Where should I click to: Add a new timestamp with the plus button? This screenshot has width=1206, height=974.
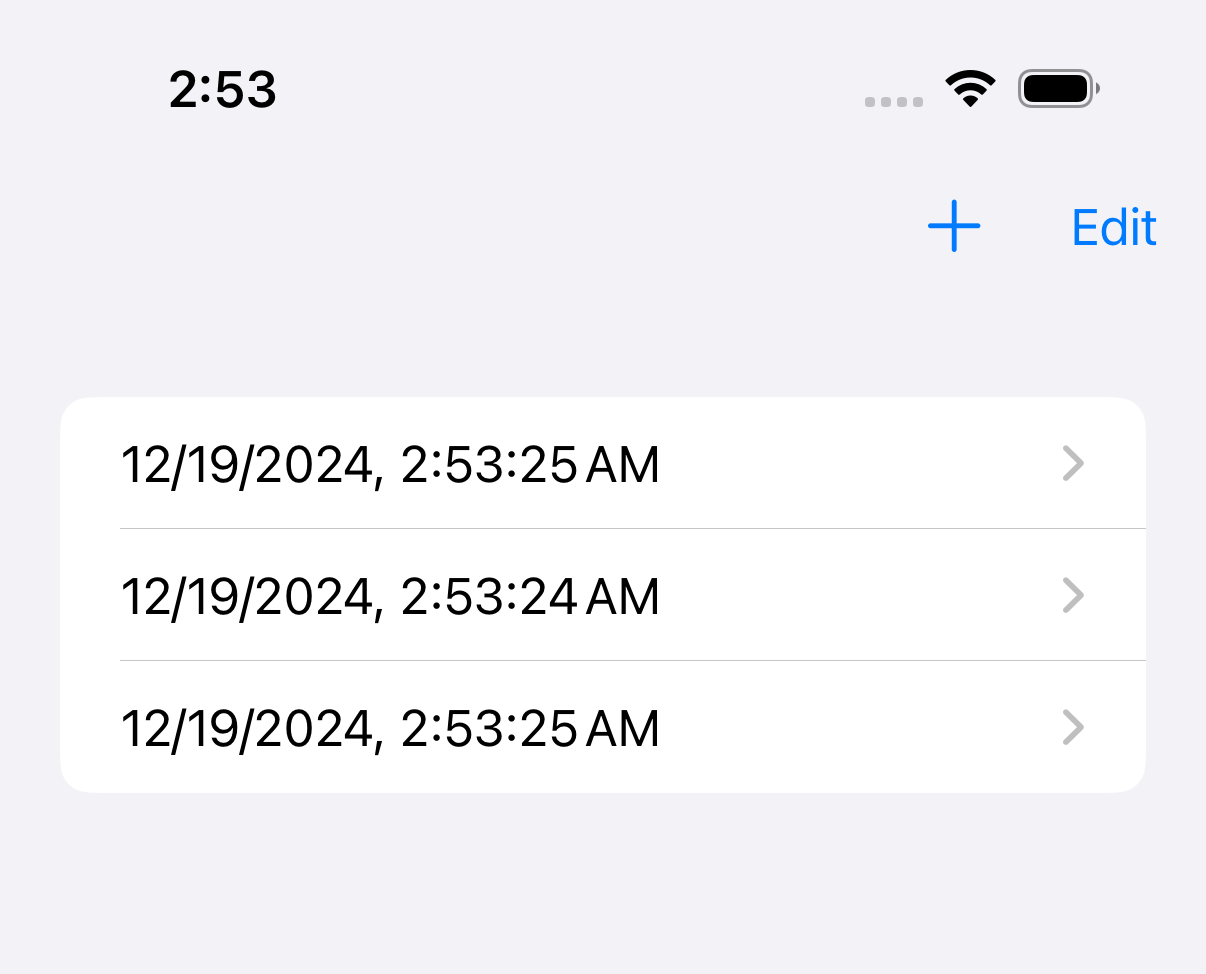point(954,227)
